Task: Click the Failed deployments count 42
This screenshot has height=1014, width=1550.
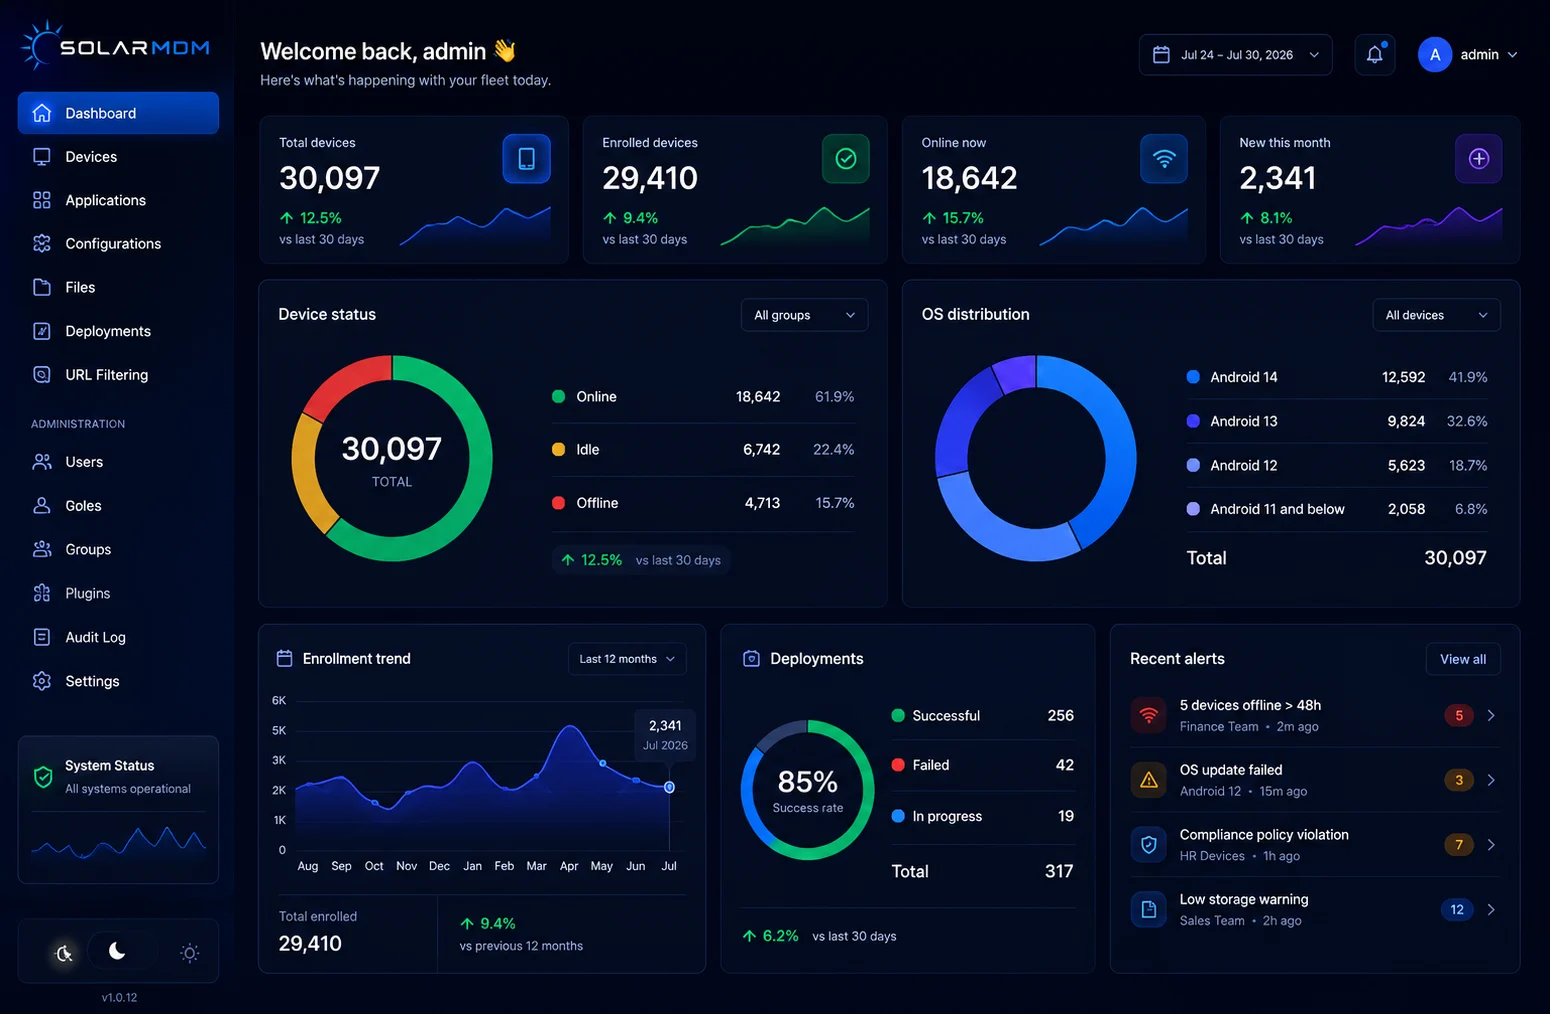Action: (1065, 765)
